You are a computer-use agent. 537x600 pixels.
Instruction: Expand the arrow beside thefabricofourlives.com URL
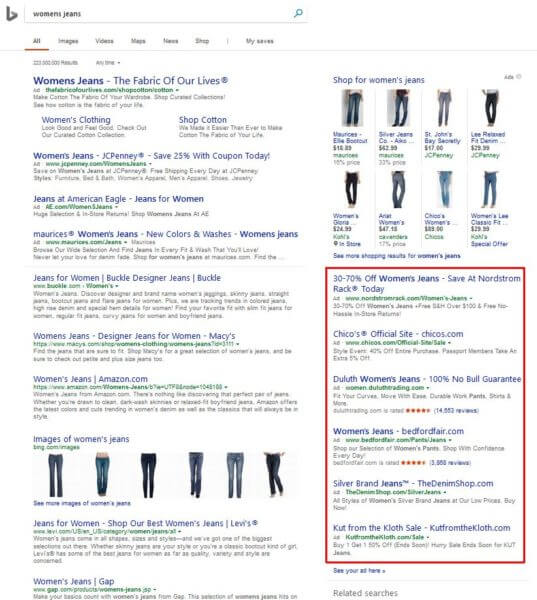click(x=177, y=90)
